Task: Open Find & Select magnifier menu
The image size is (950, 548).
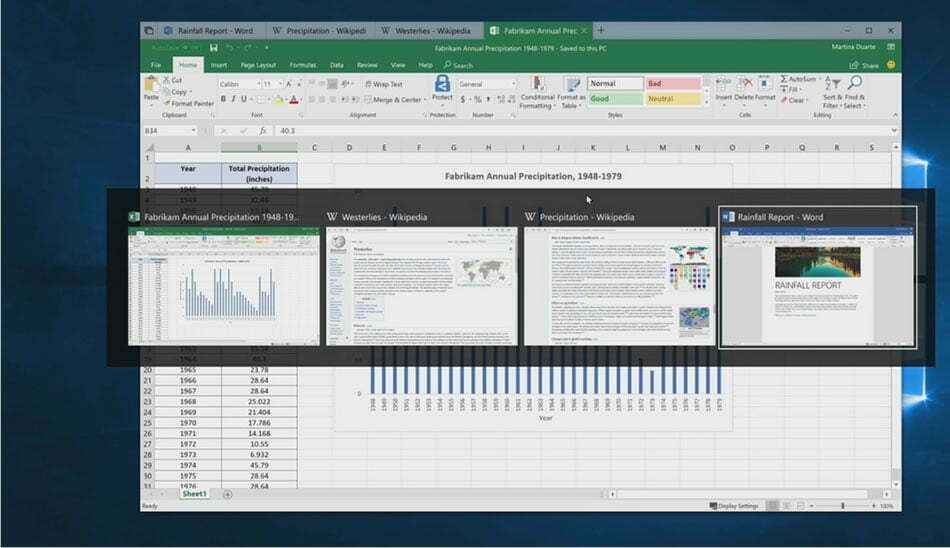Action: pyautogui.click(x=855, y=93)
